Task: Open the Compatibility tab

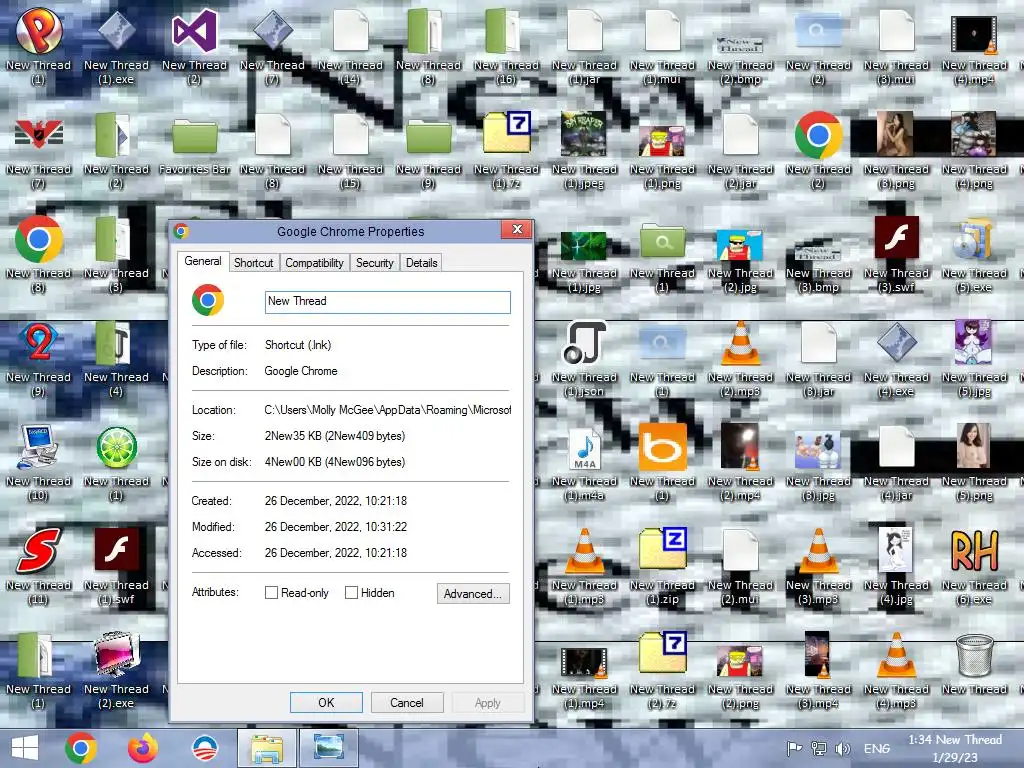Action: 314,263
